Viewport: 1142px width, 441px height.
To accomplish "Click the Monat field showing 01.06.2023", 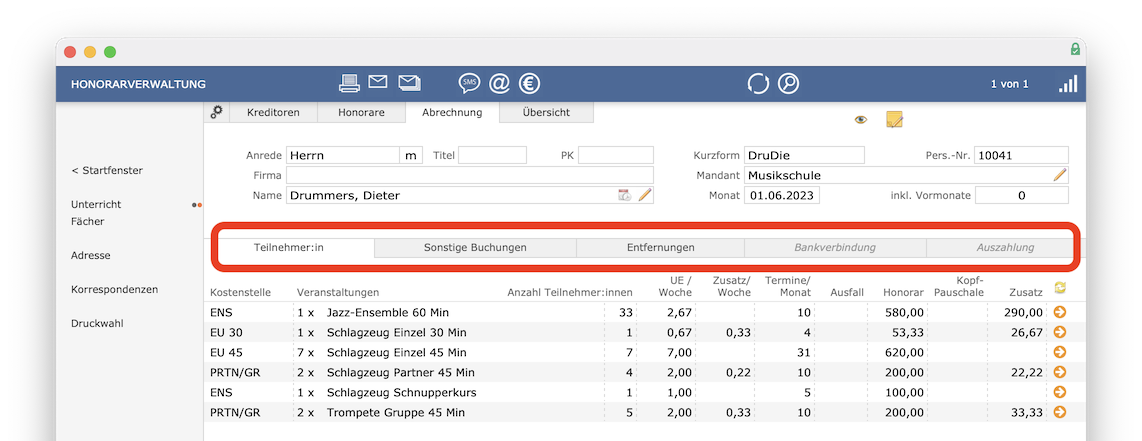I will pyautogui.click(x=781, y=195).
